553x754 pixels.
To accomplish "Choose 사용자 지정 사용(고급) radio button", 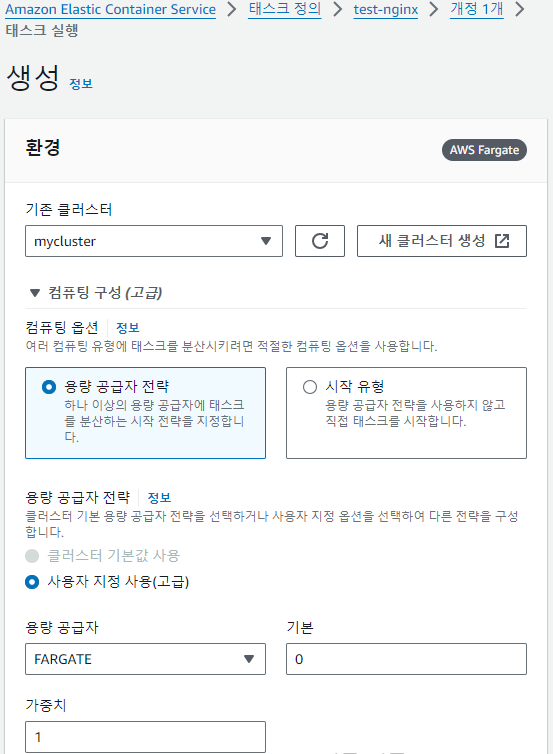I will tap(32, 582).
